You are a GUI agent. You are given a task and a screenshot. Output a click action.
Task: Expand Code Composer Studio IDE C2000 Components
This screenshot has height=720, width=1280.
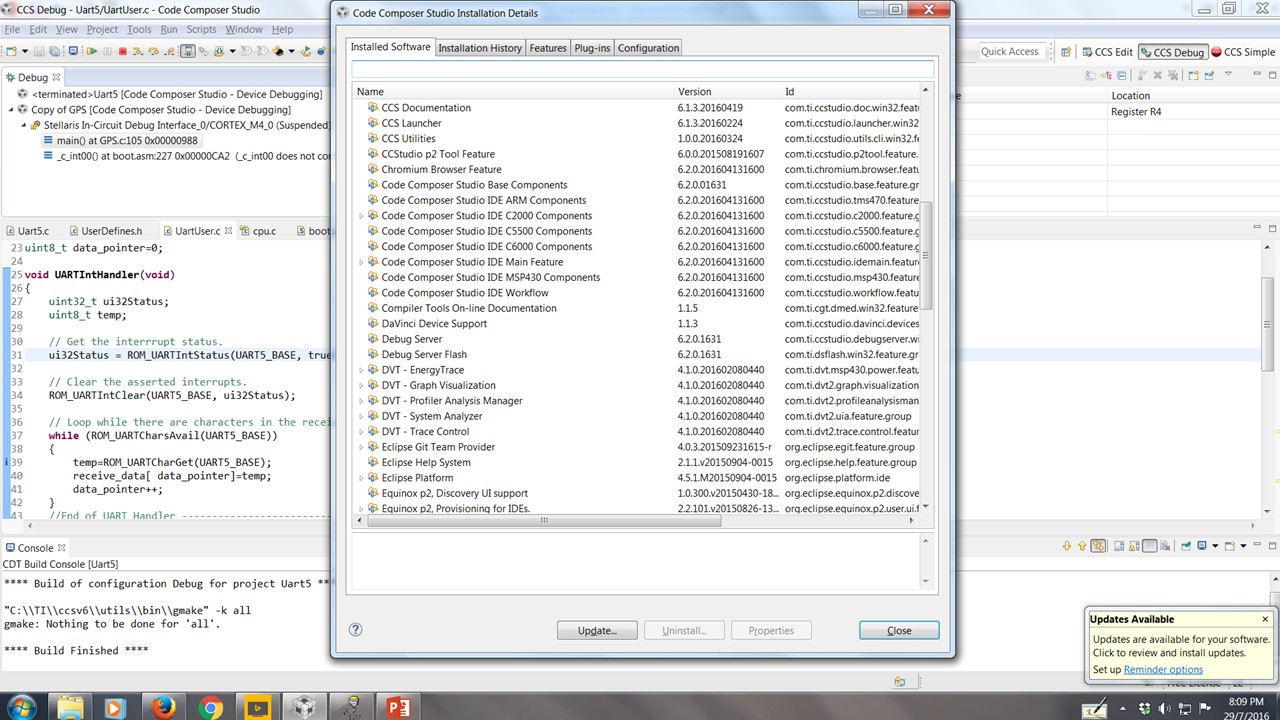pyautogui.click(x=361, y=216)
